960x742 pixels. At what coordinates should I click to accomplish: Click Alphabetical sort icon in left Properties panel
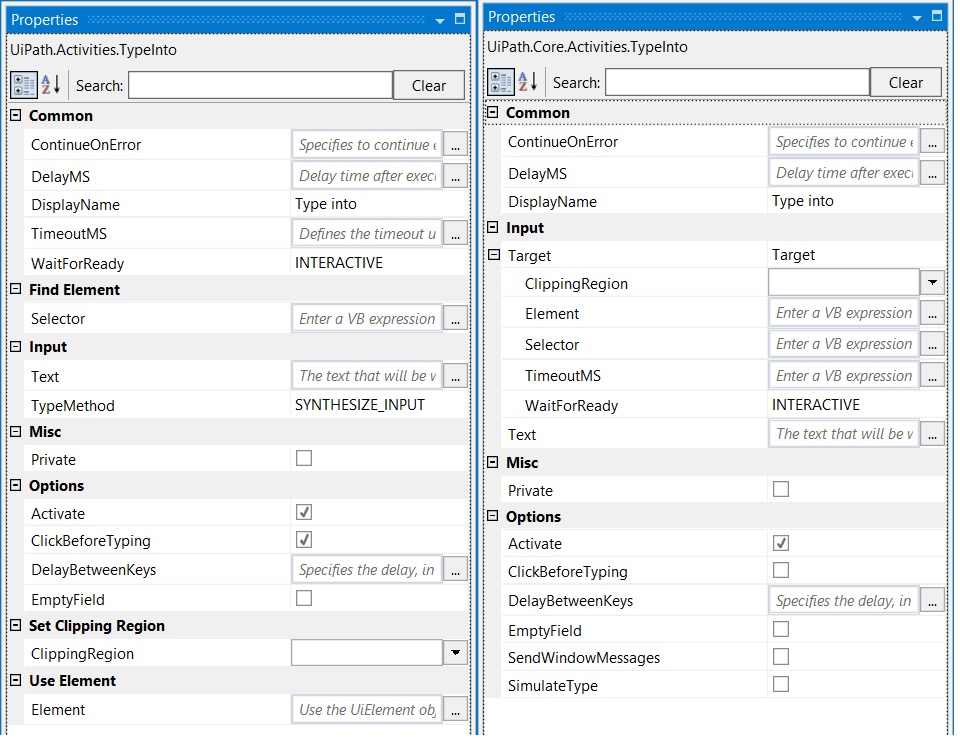(x=51, y=84)
